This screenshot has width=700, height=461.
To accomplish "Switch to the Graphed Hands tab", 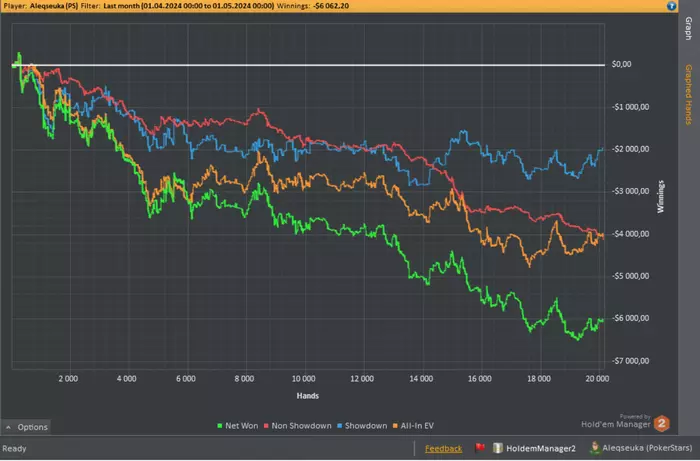I will pyautogui.click(x=688, y=94).
